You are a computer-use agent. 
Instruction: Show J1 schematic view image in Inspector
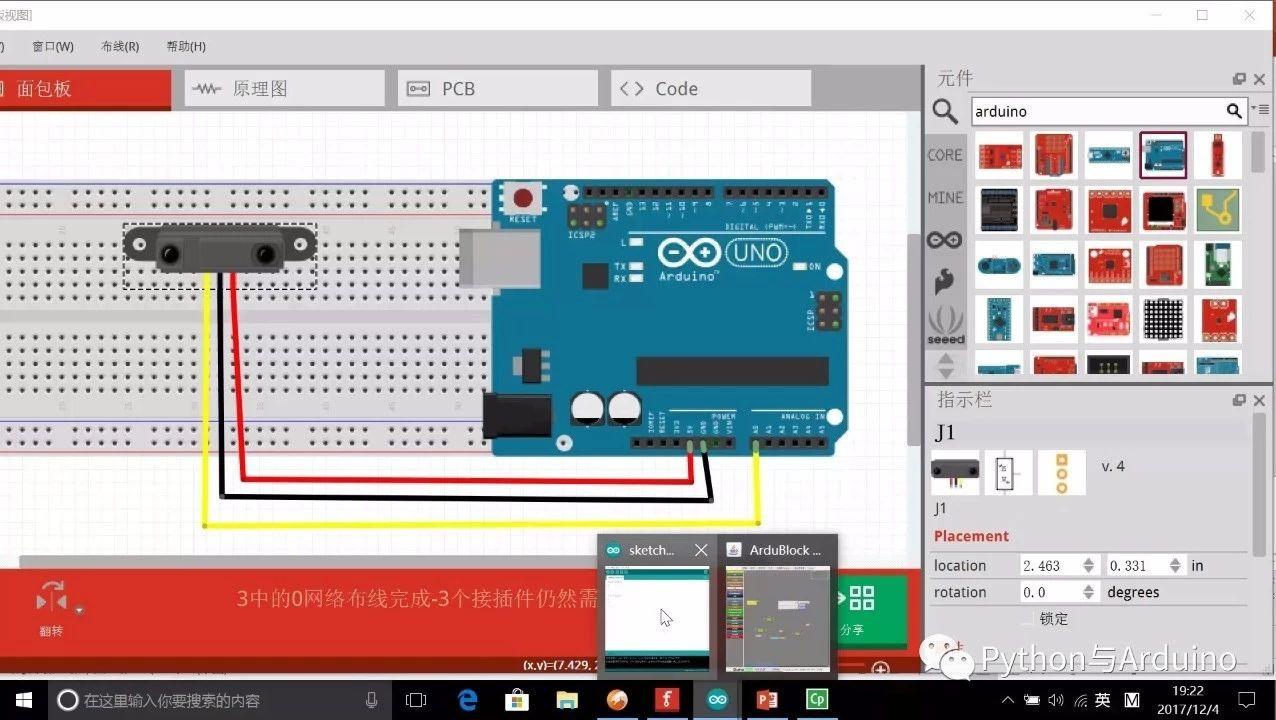point(1008,472)
